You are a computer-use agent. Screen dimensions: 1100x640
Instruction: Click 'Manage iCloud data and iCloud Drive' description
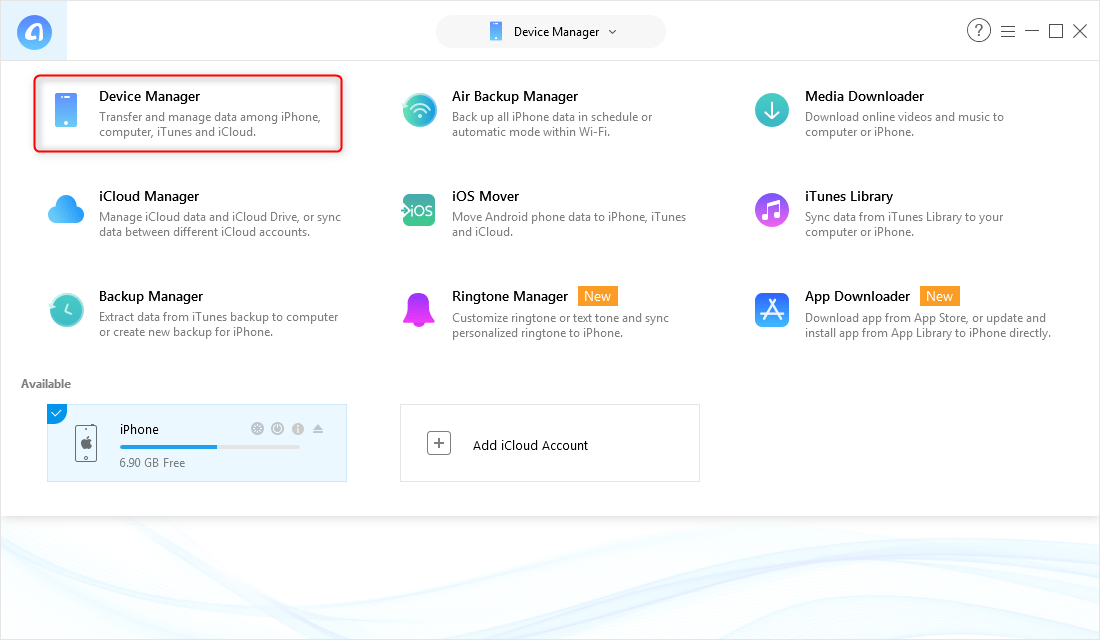coord(220,225)
